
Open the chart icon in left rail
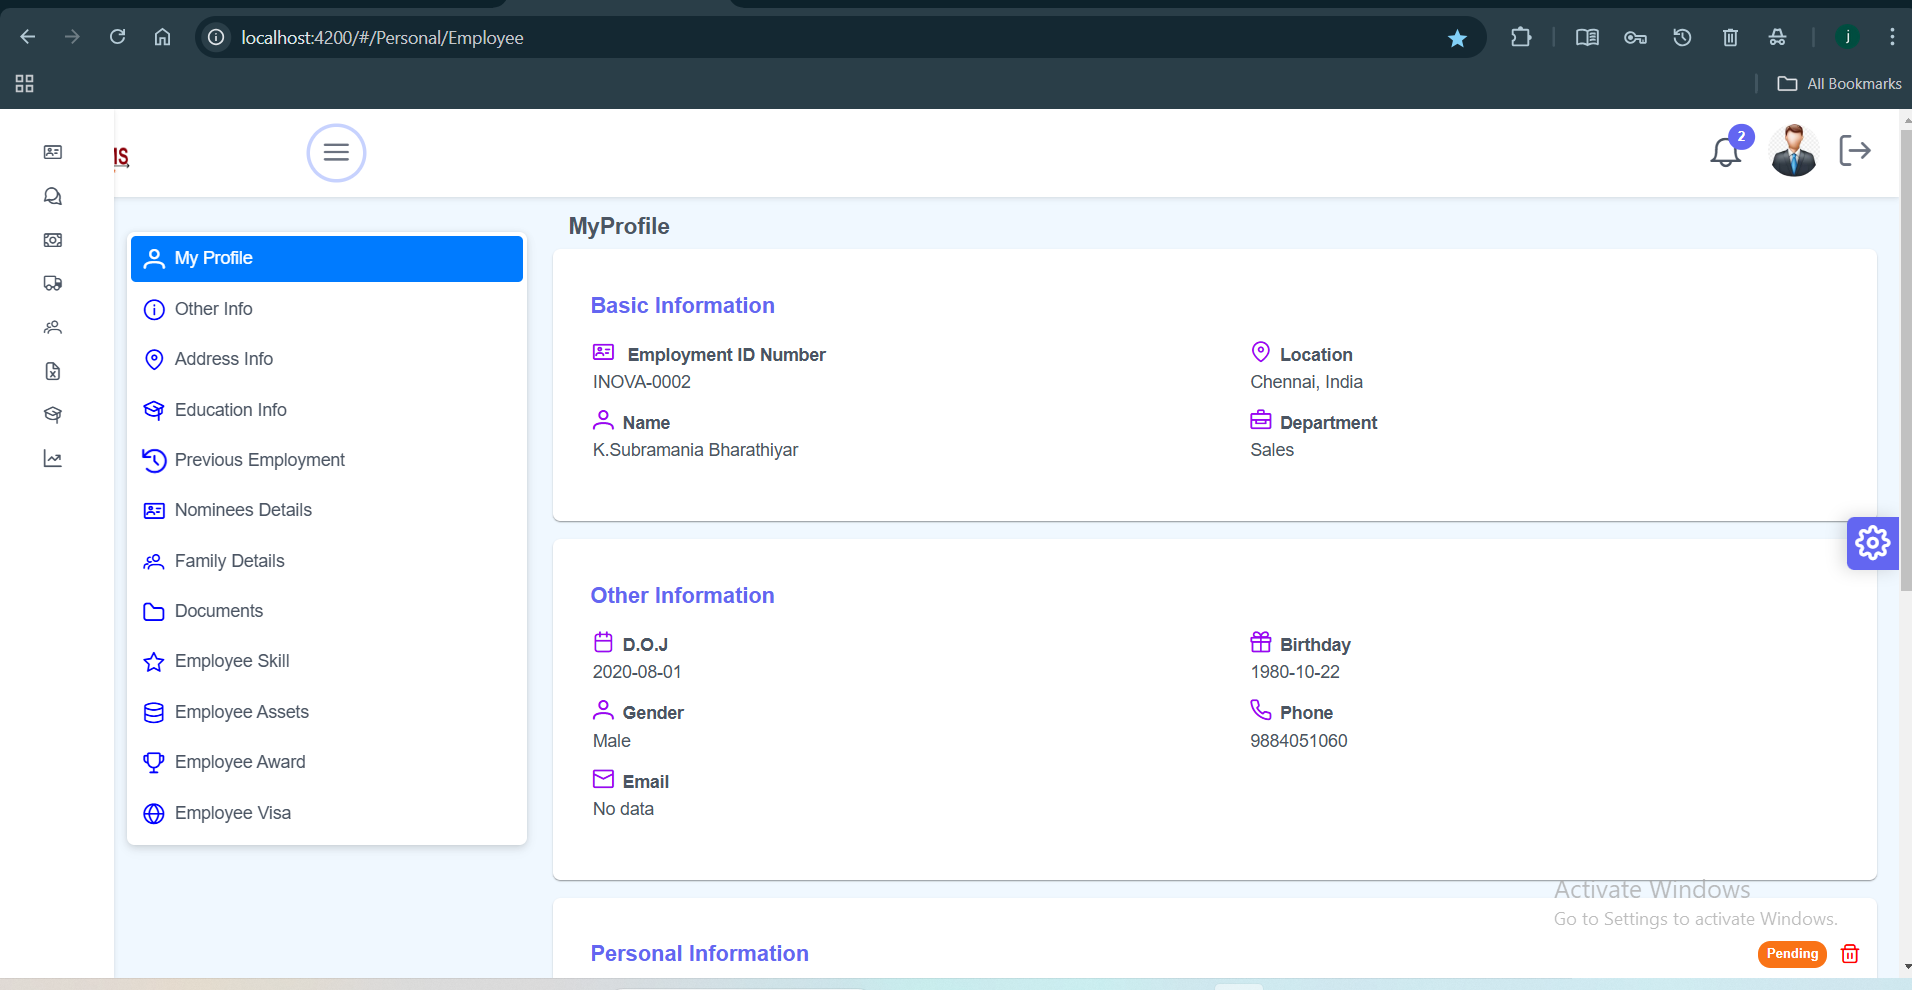point(53,459)
